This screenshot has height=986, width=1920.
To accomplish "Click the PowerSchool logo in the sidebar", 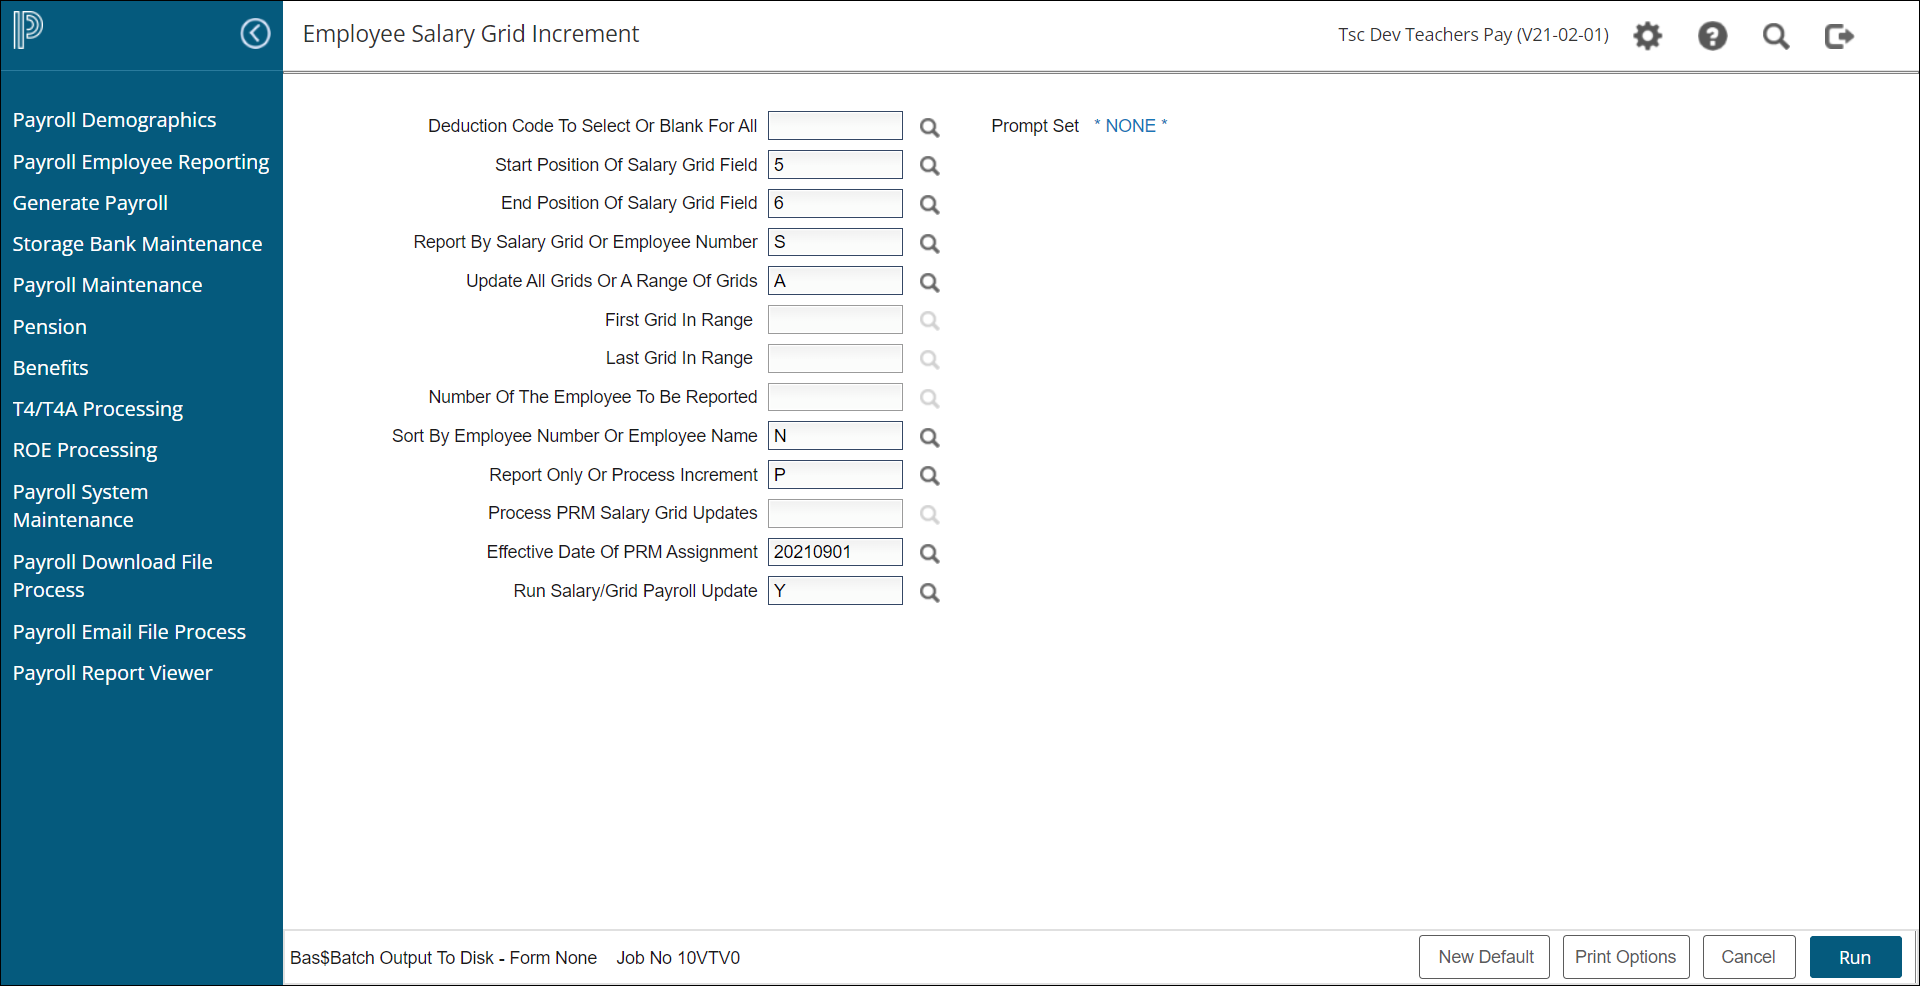I will point(28,31).
